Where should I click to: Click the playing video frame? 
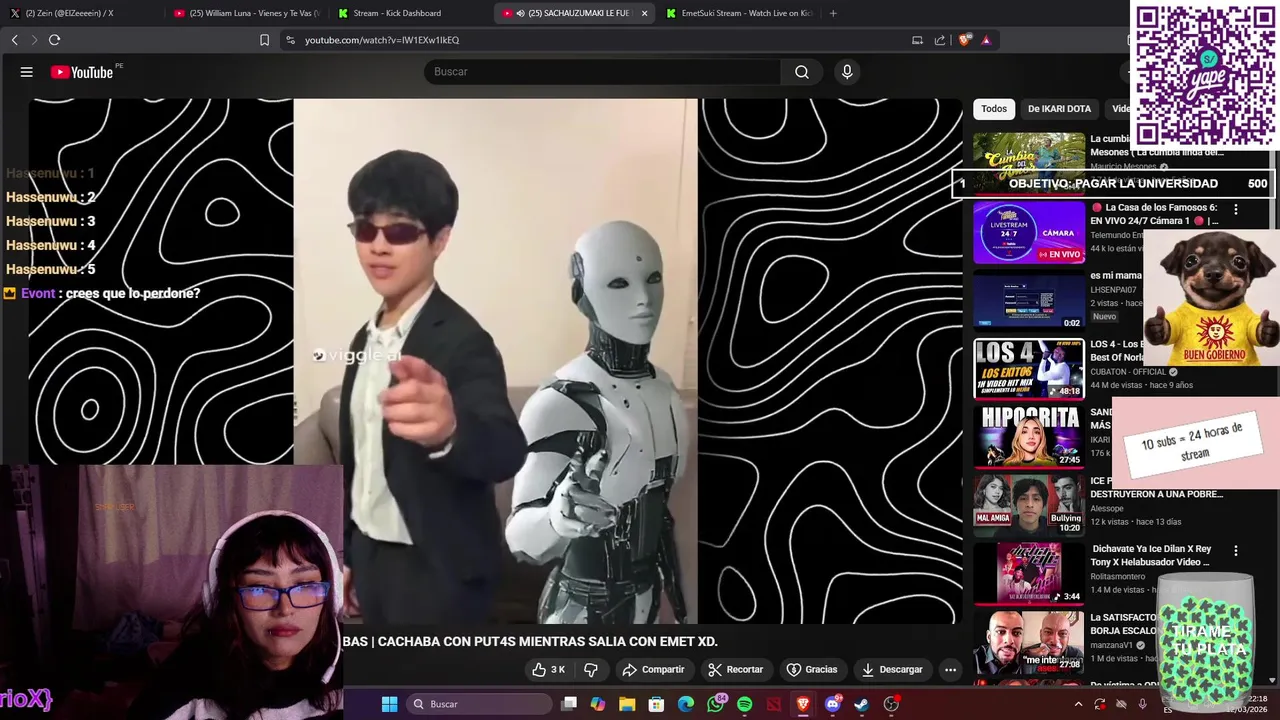[495, 360]
